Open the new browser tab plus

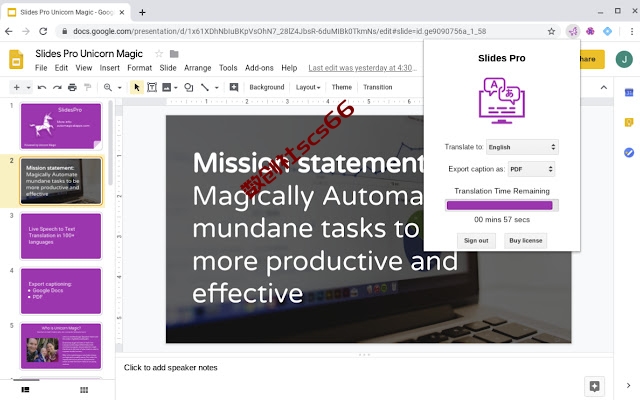tap(142, 12)
